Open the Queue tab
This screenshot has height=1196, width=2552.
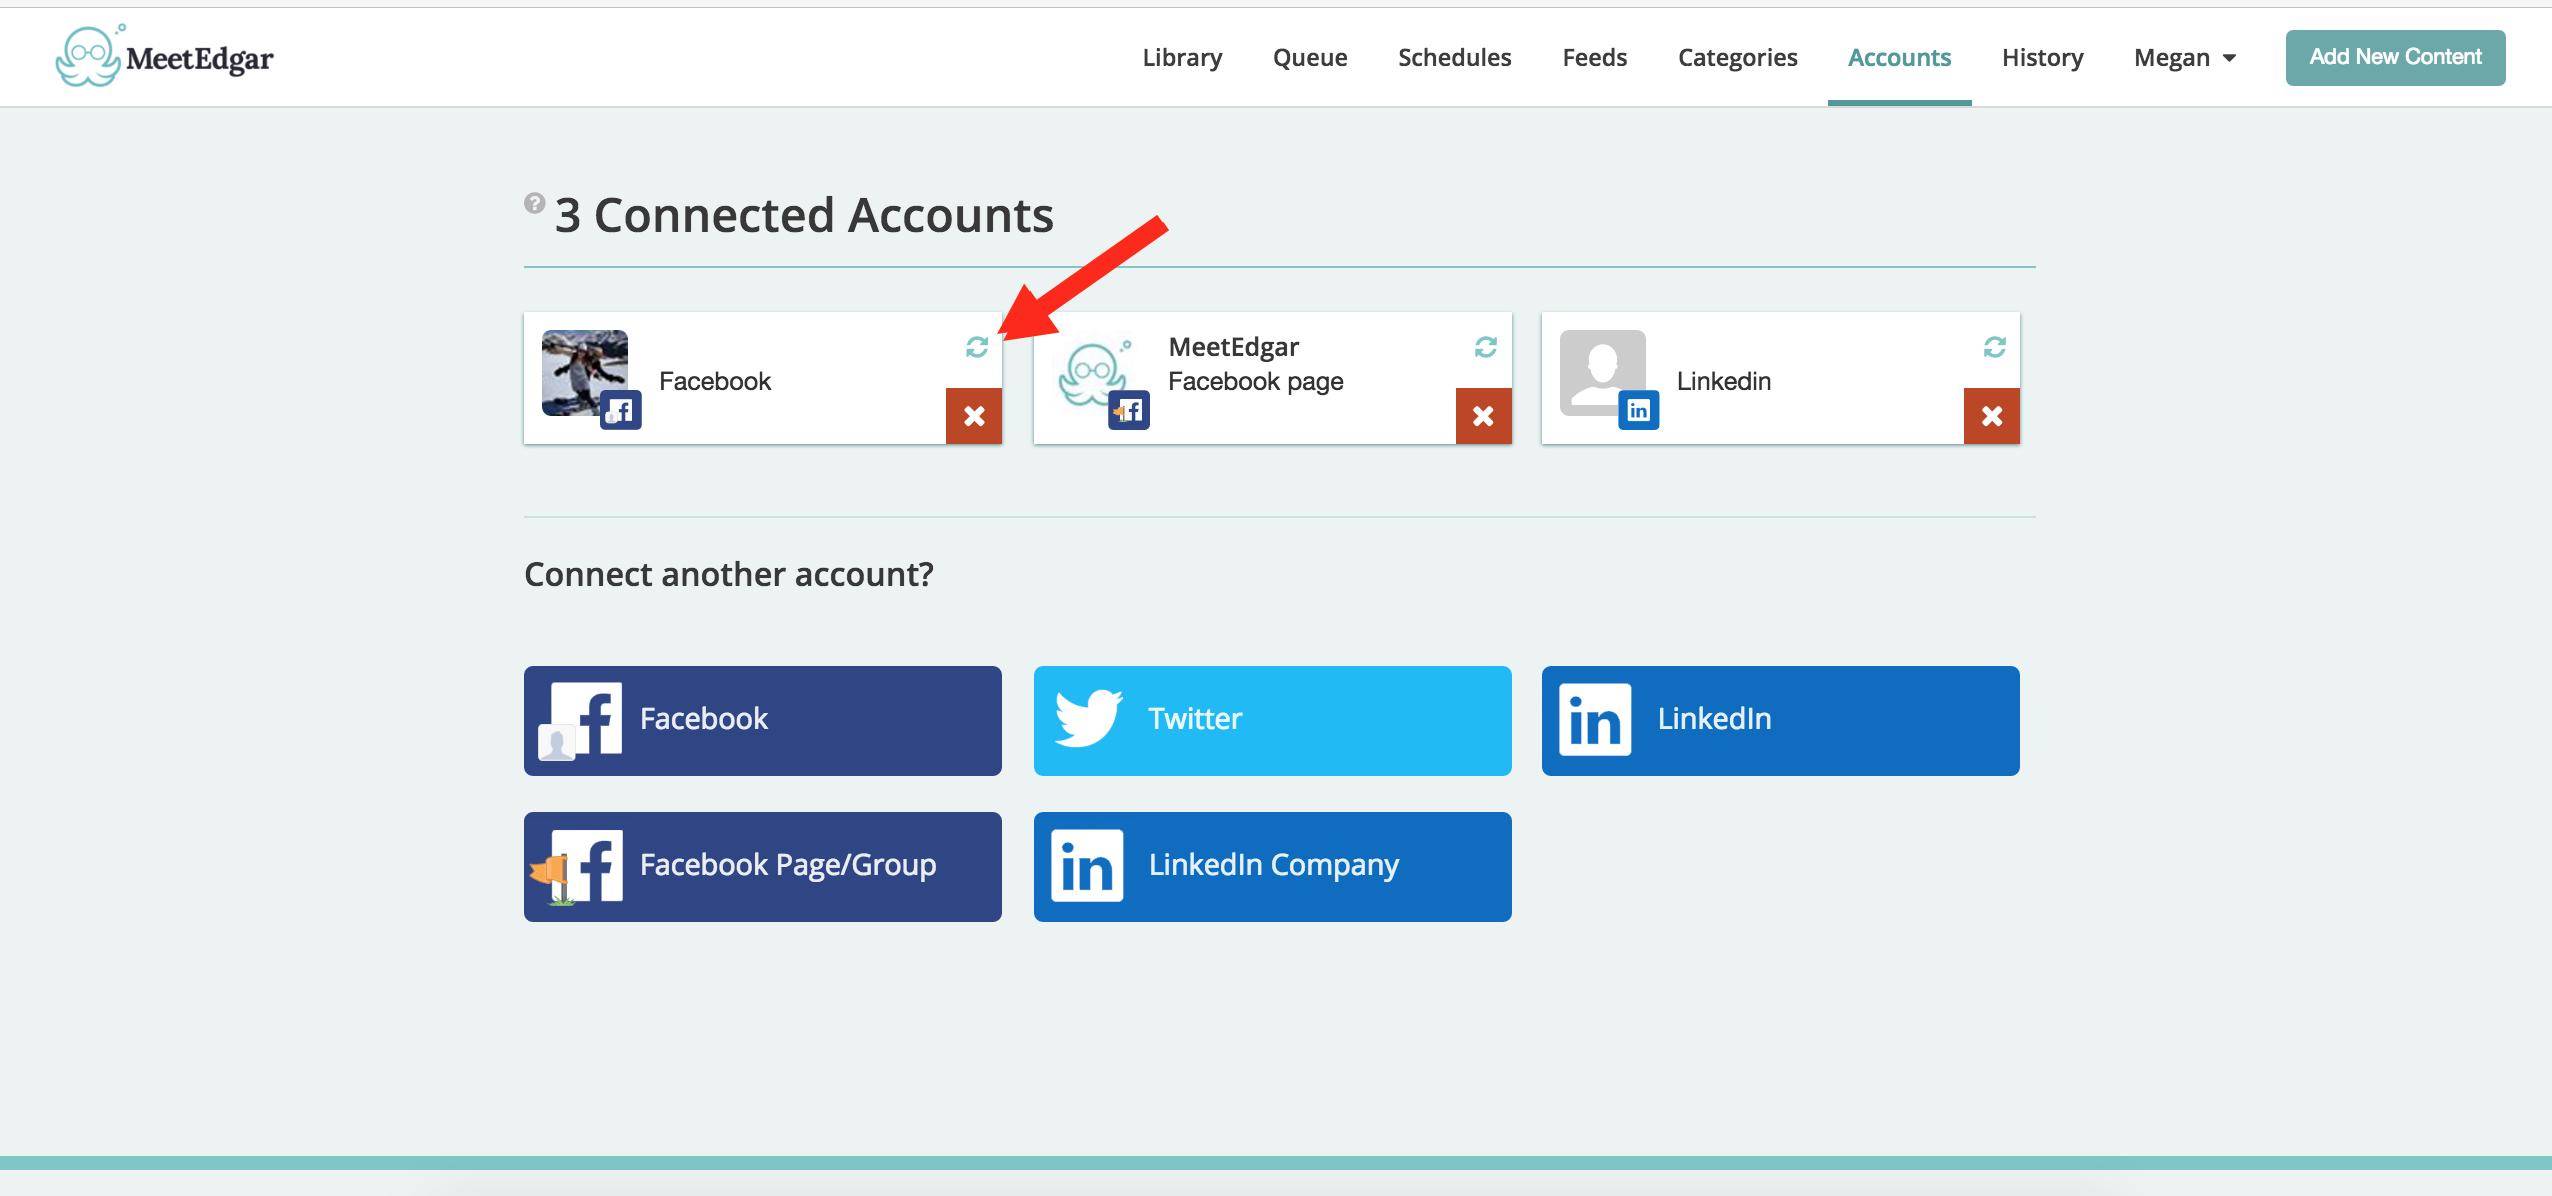1309,58
